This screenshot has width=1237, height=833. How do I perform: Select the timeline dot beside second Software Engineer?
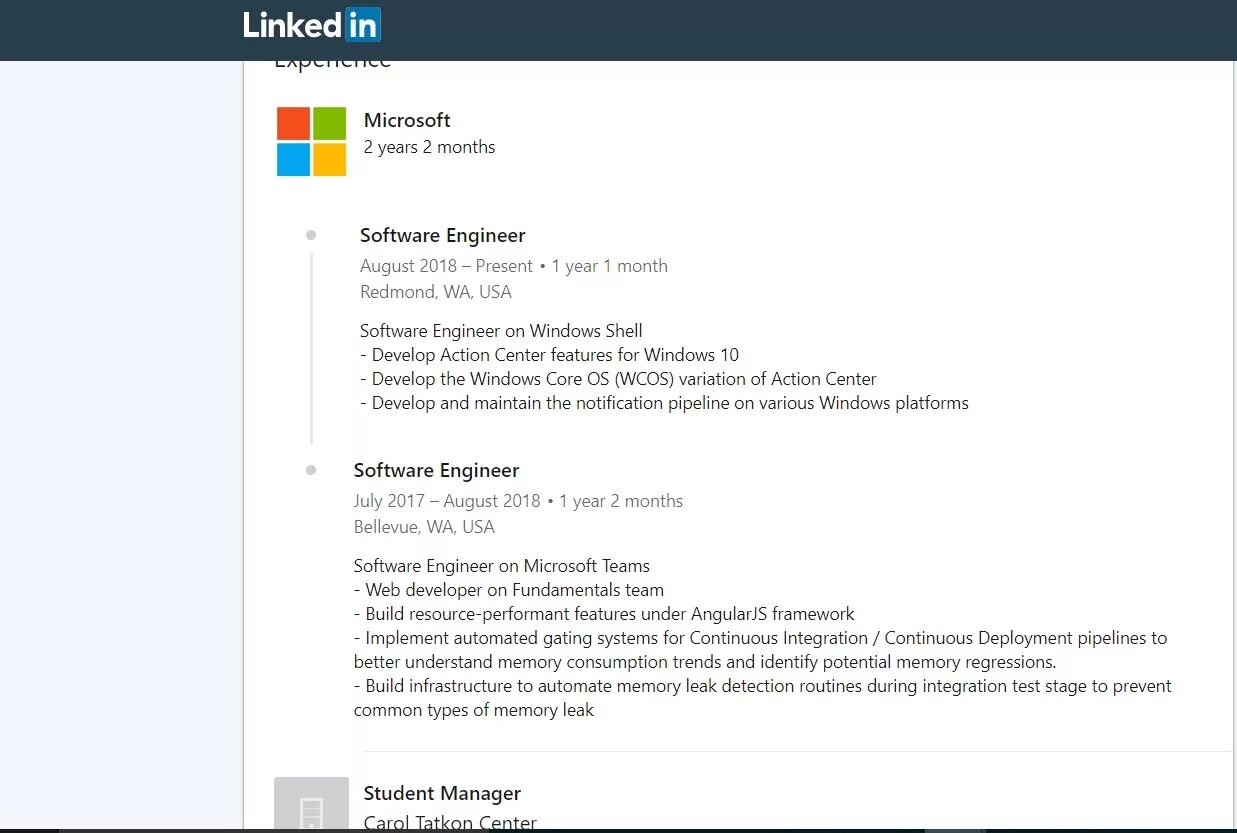[x=311, y=470]
